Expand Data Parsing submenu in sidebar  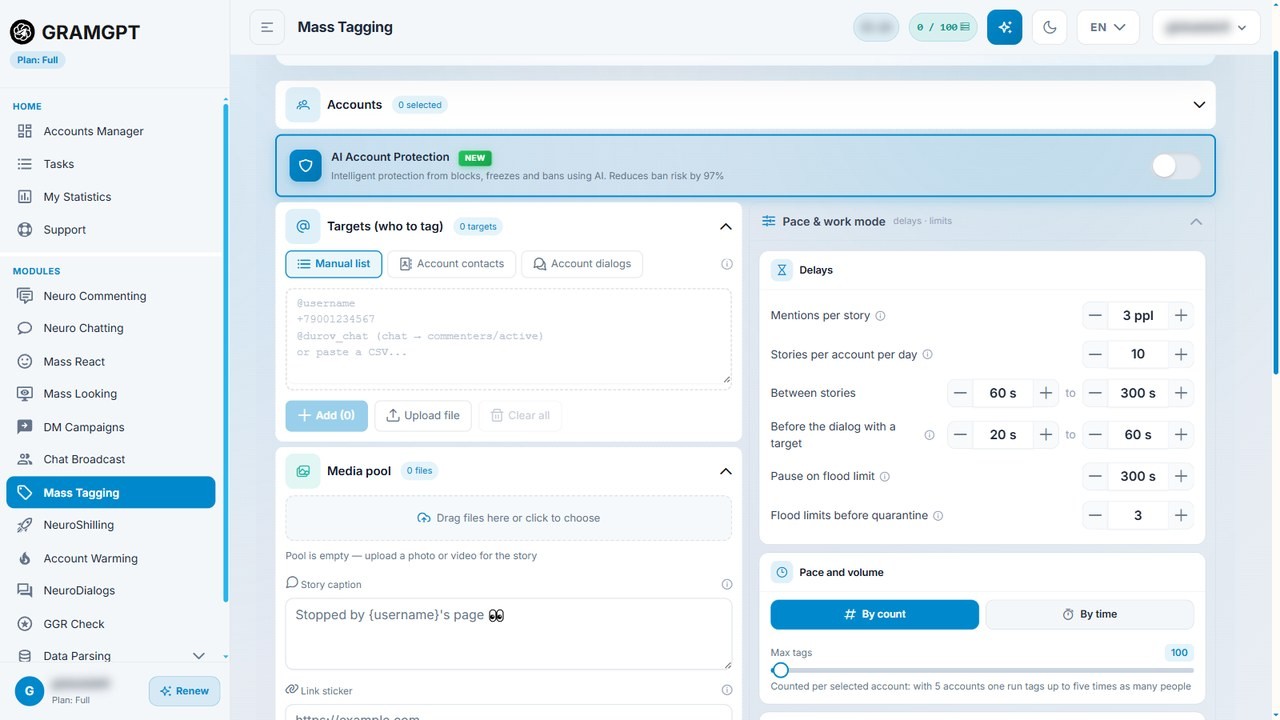click(x=198, y=656)
